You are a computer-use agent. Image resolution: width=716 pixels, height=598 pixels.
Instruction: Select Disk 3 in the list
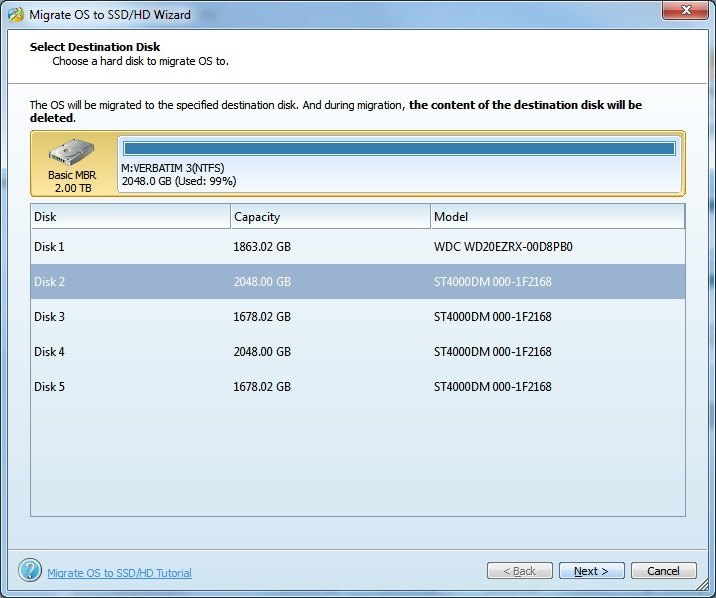click(358, 316)
